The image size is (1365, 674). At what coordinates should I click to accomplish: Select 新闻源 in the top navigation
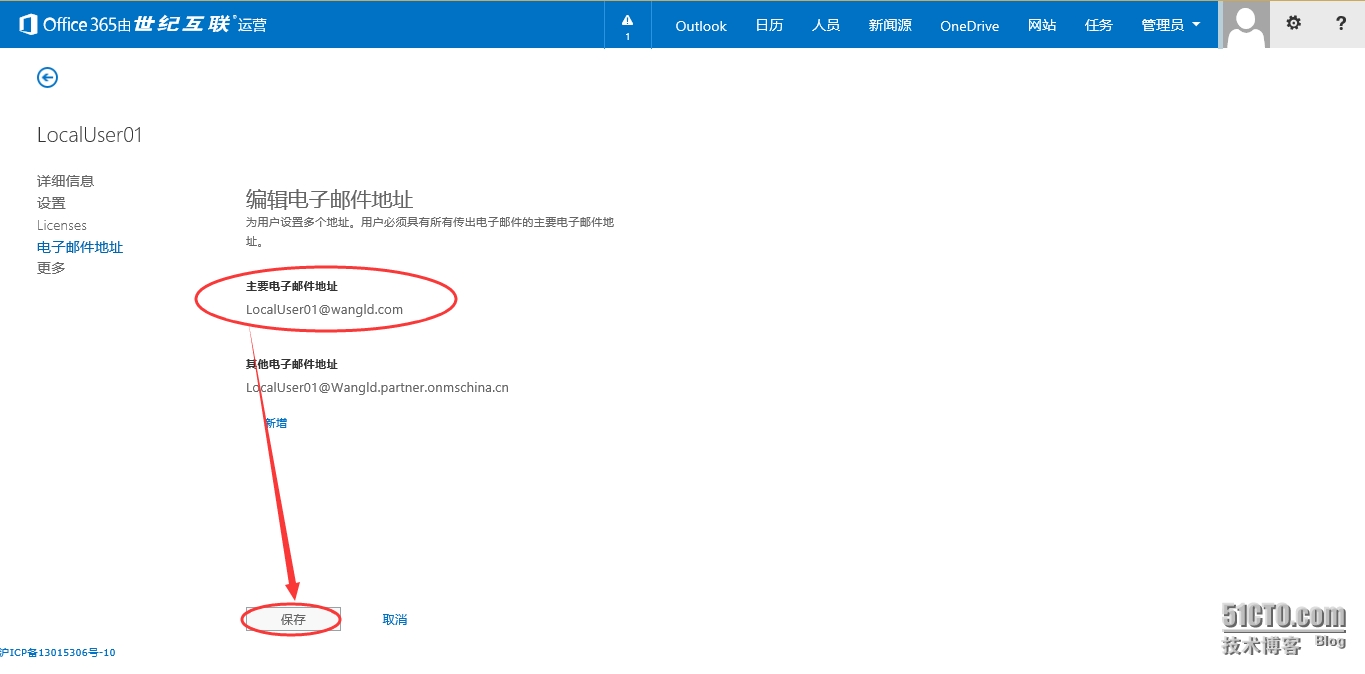(x=889, y=25)
